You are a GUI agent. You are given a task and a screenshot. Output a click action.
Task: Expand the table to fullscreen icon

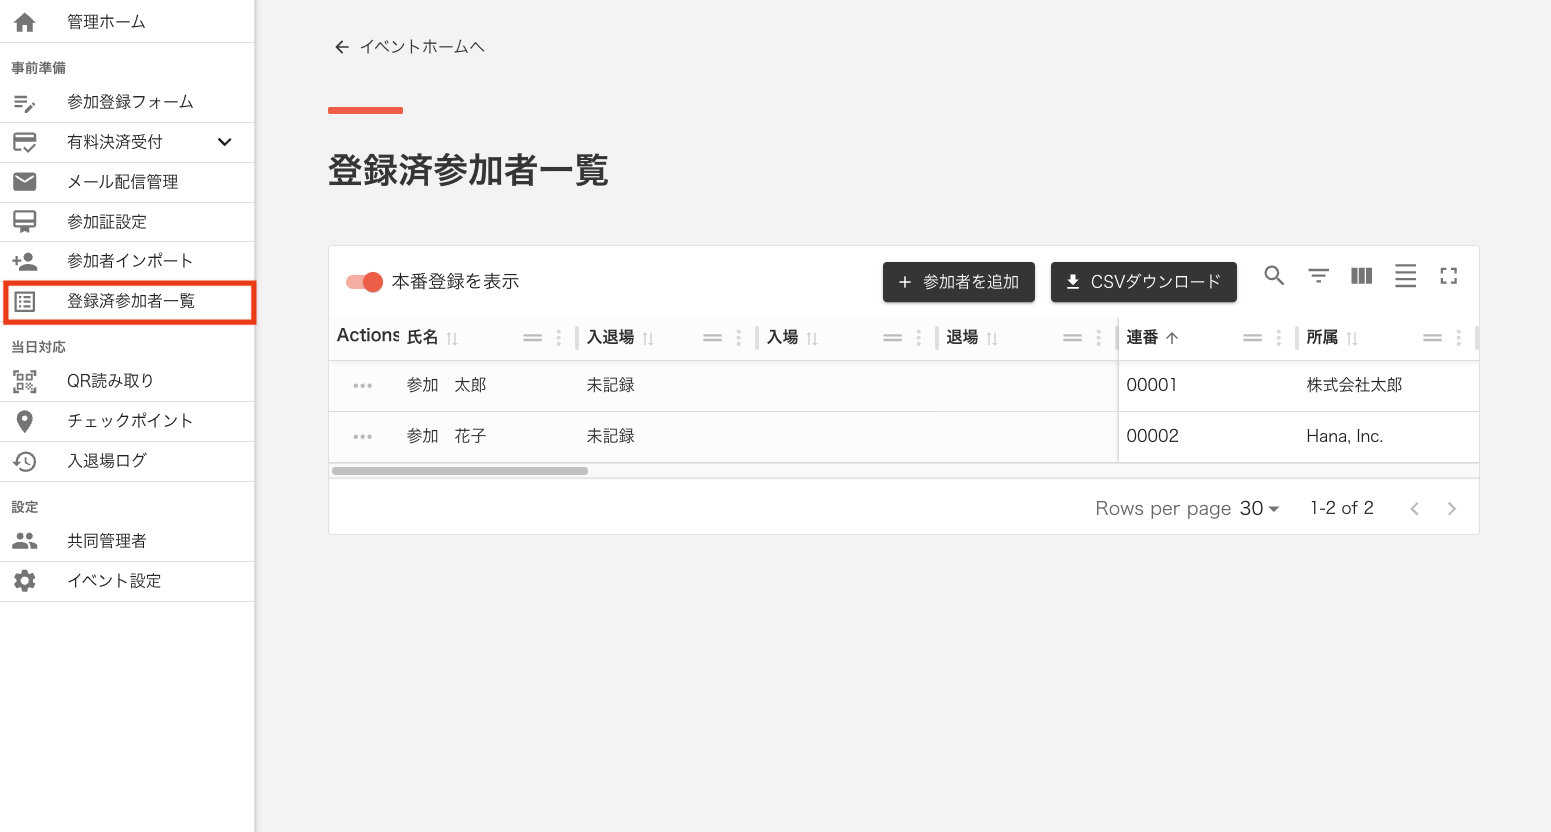tap(1448, 275)
